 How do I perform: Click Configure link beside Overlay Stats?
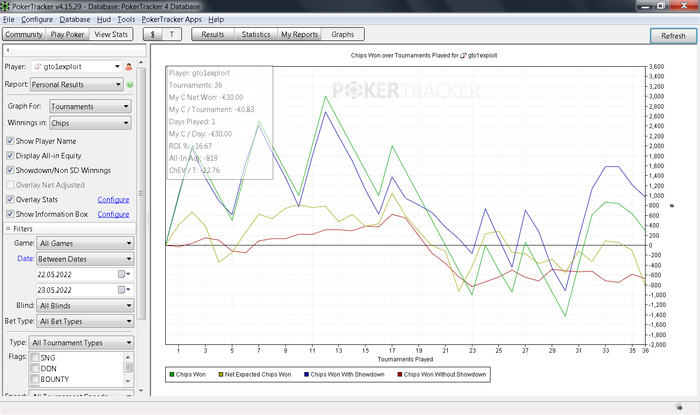(x=113, y=199)
